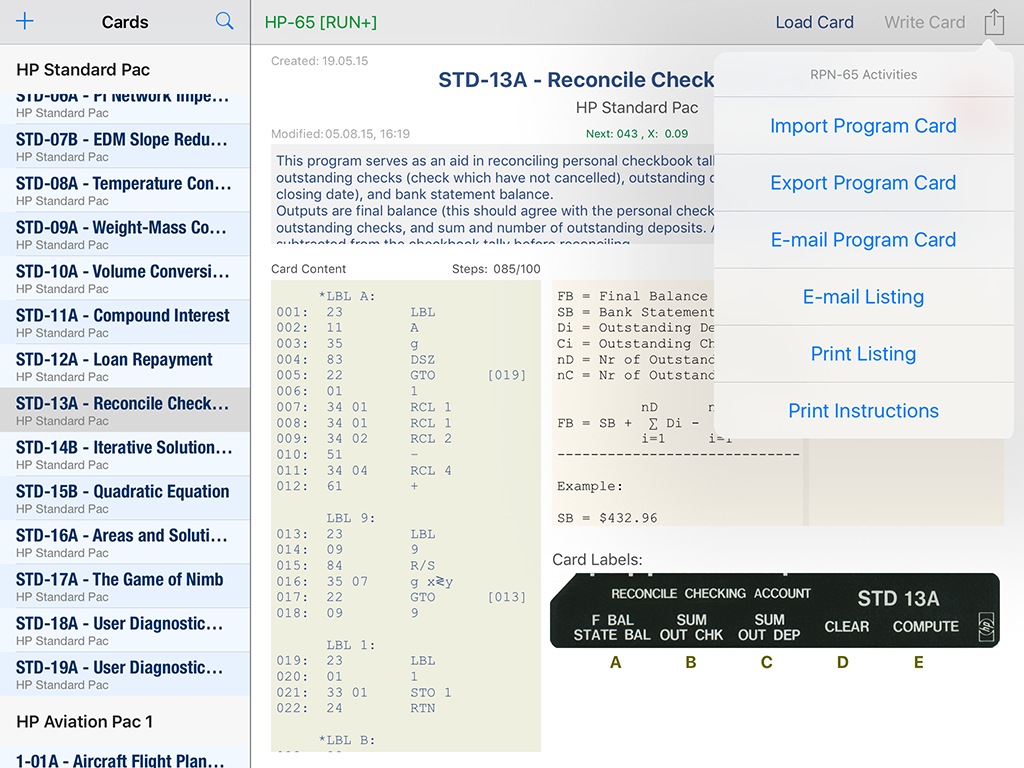Viewport: 1024px width, 768px height.
Task: Click step 015 R/S line in listing
Action: 356,566
